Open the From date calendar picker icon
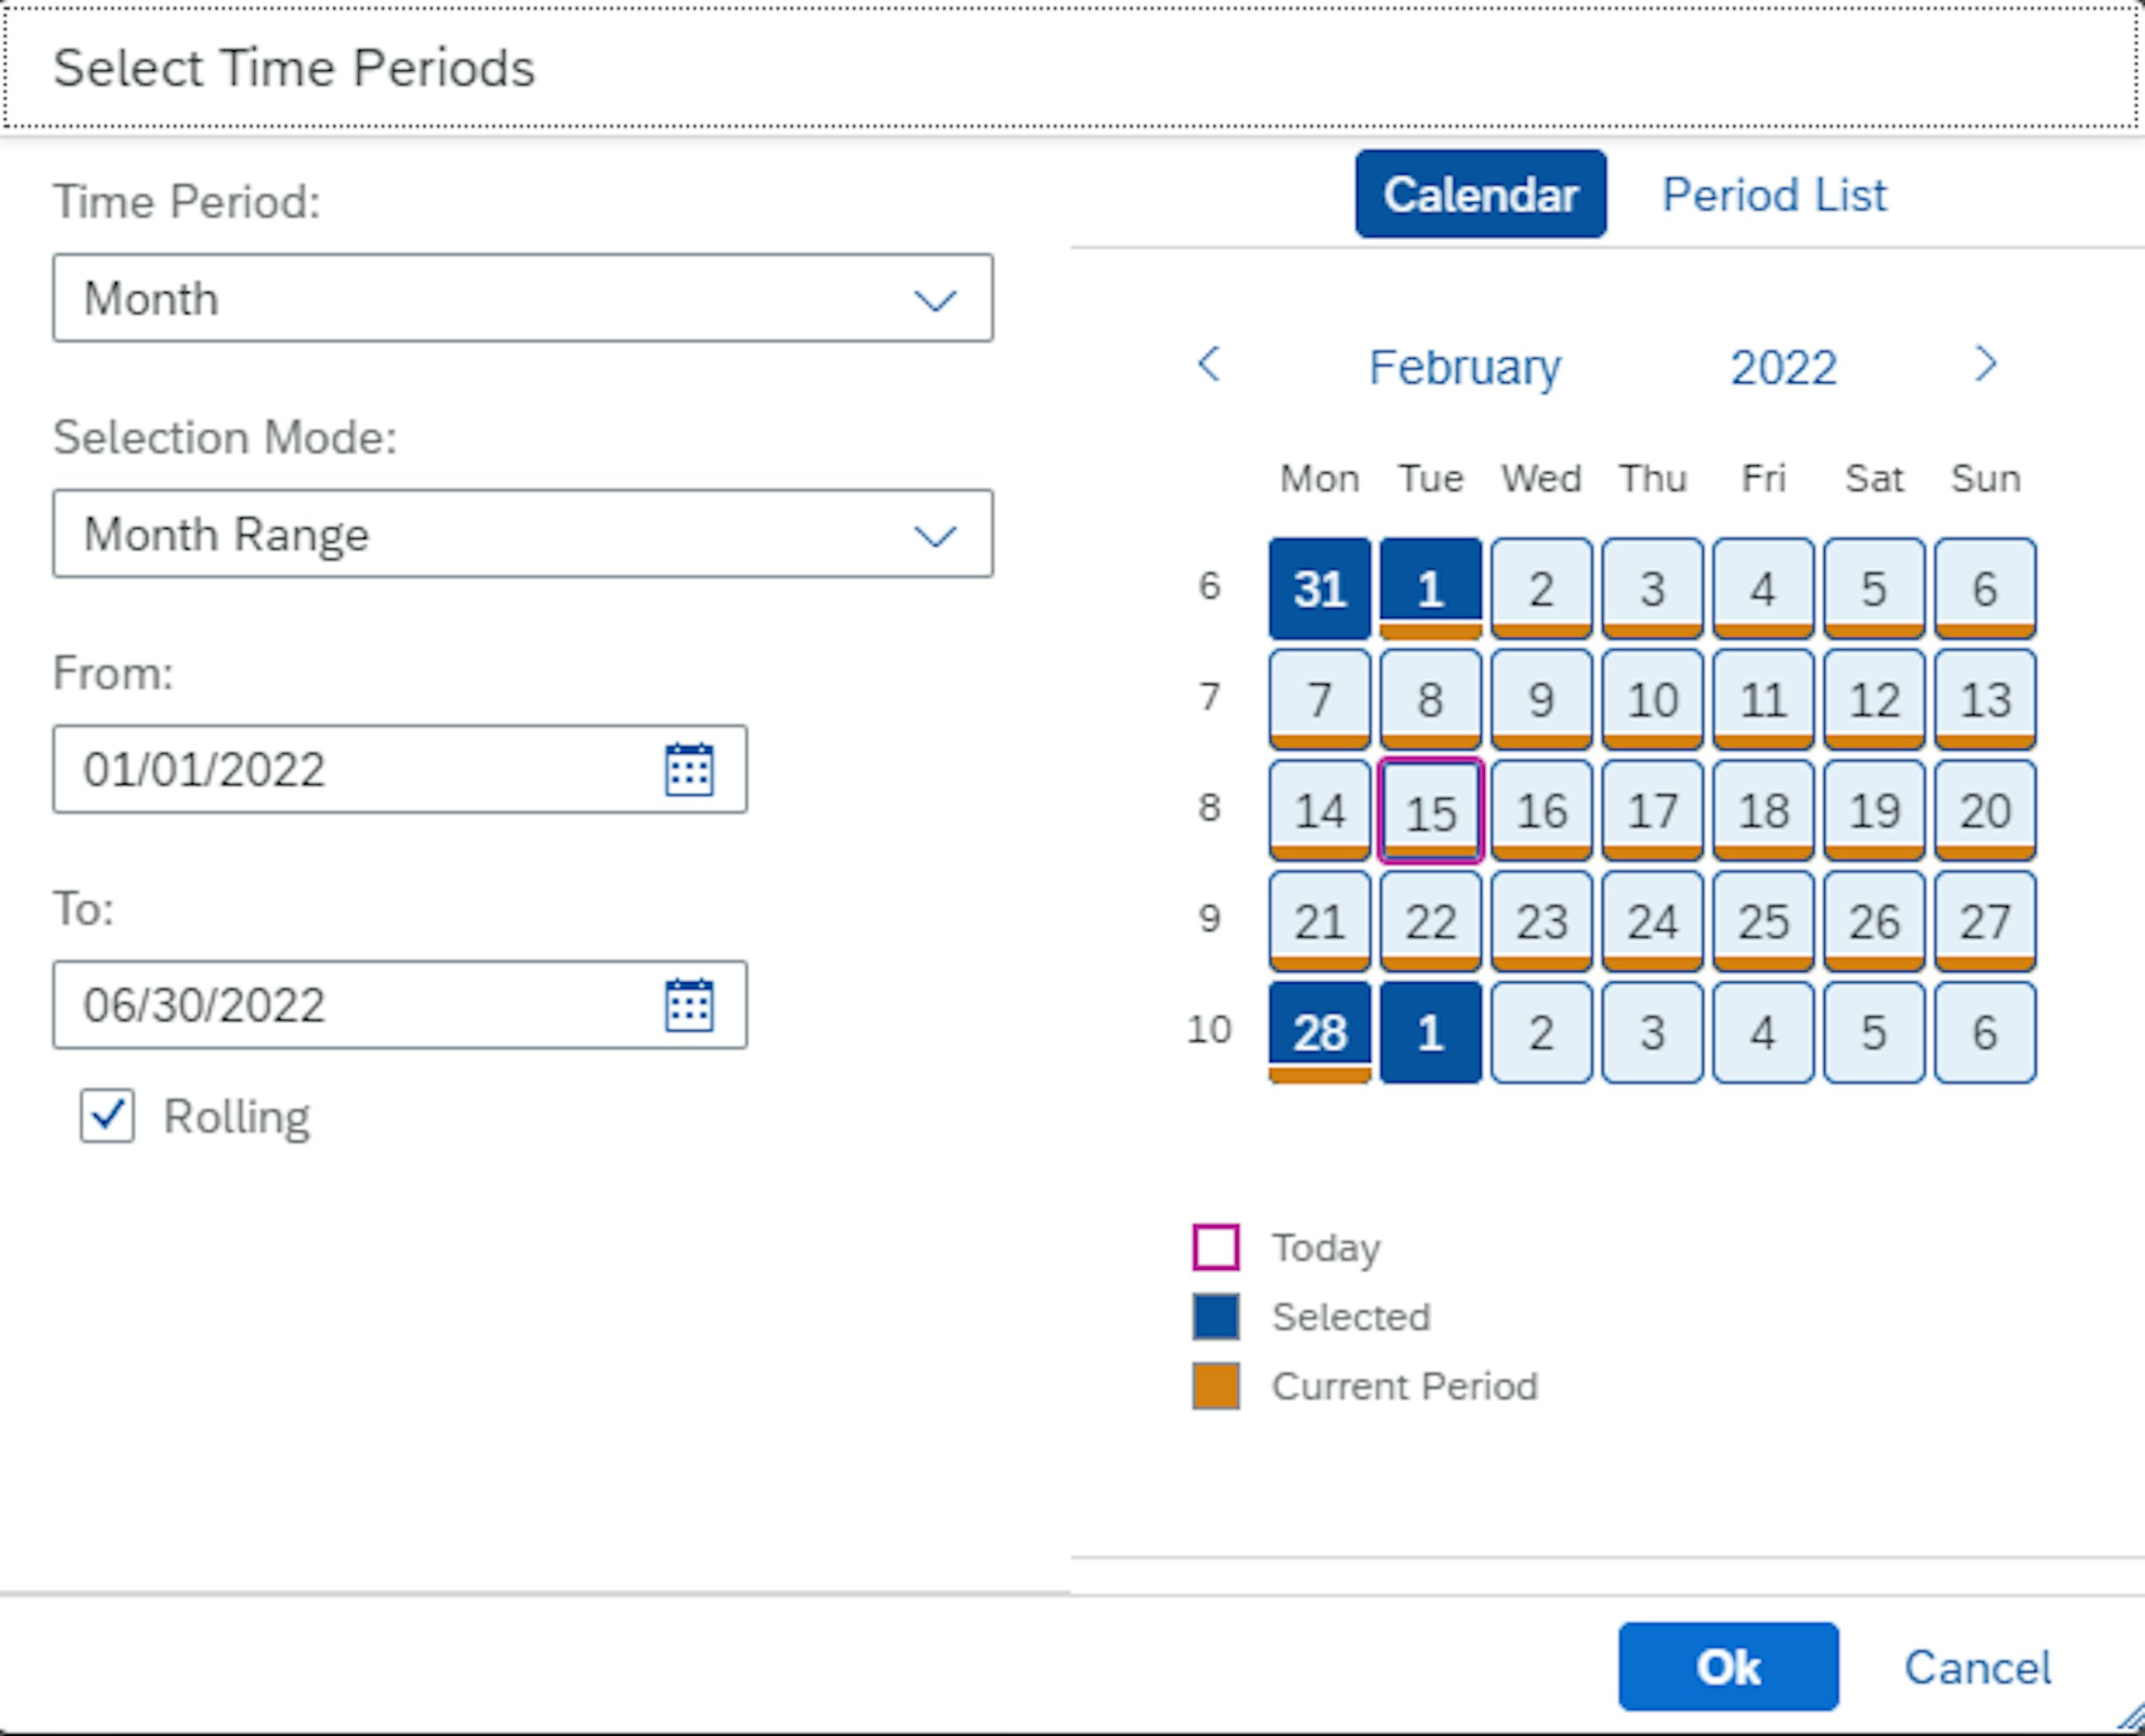The image size is (2145, 1736). point(689,769)
